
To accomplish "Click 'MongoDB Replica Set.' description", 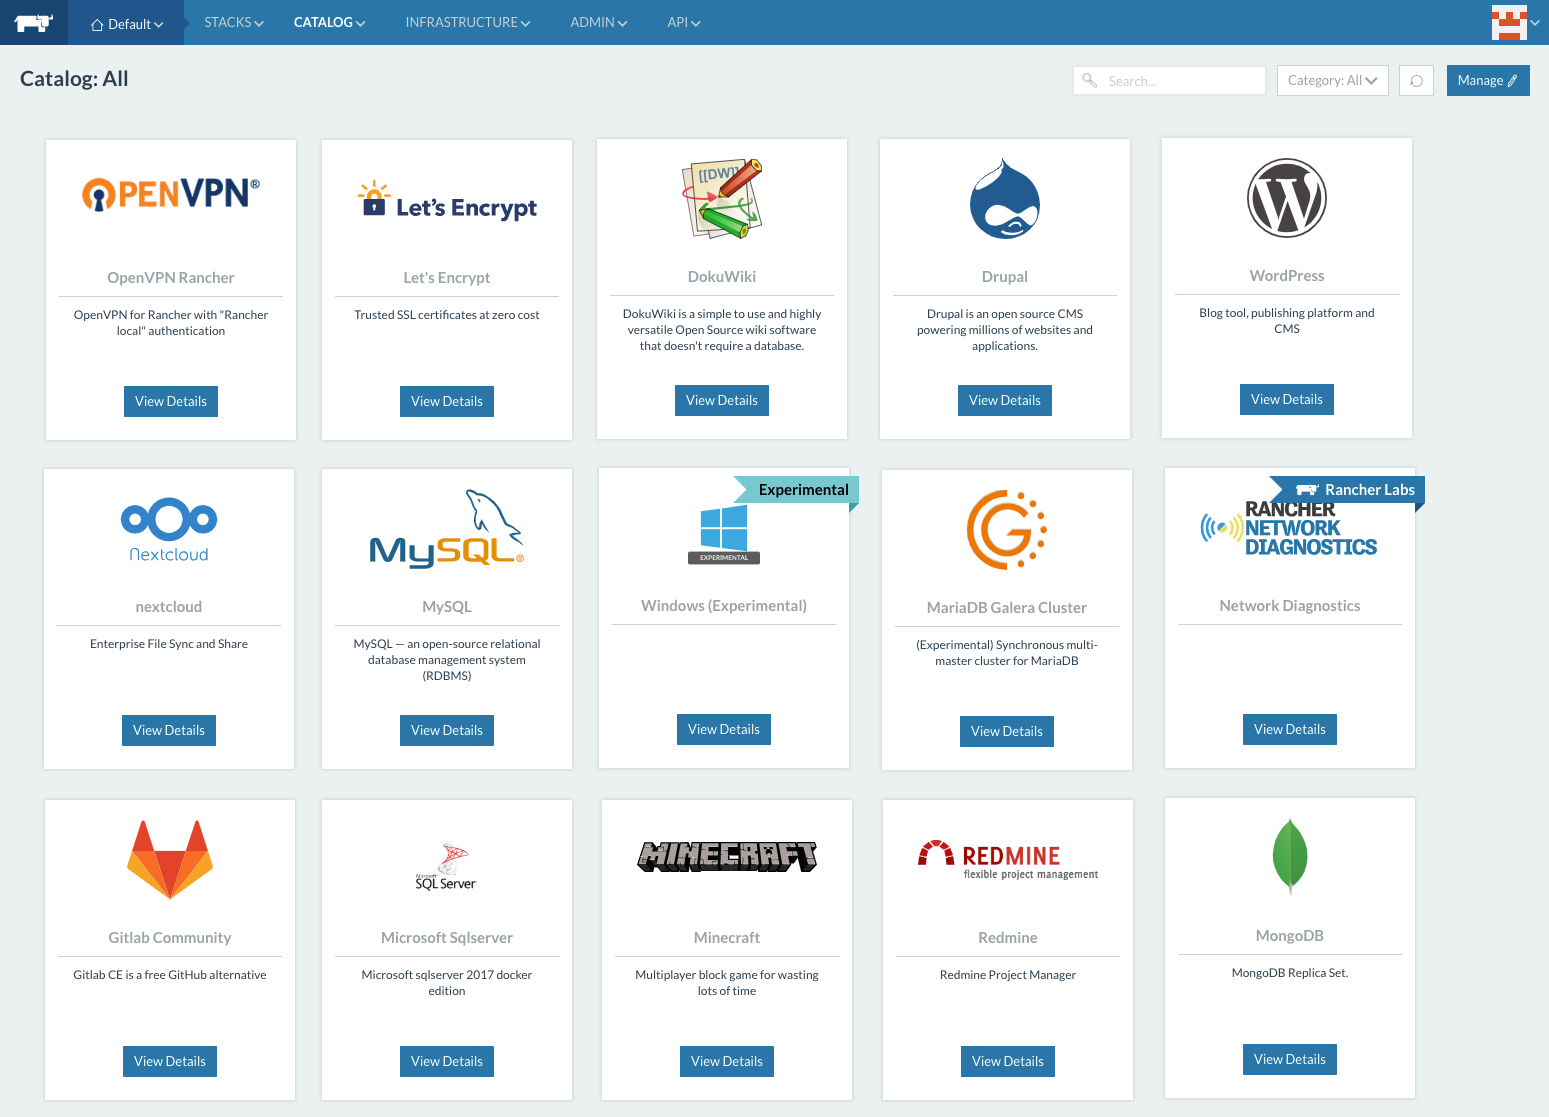I will point(1290,973).
